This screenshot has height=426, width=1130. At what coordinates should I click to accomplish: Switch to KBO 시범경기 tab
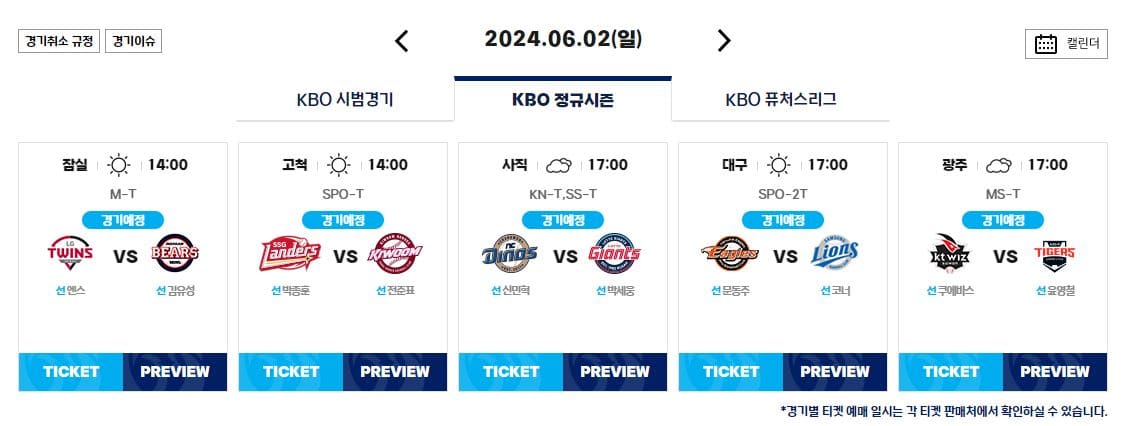345,100
